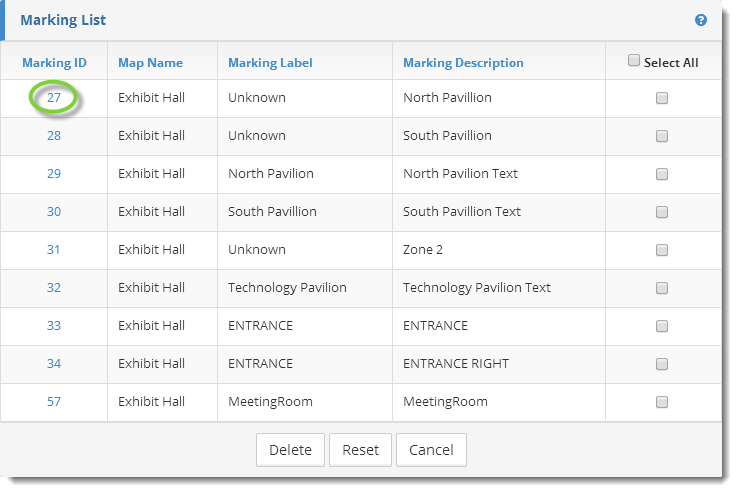Image resolution: width=737 pixels, height=492 pixels.
Task: Select checkbox for South Pavillion Text row
Action: (662, 212)
